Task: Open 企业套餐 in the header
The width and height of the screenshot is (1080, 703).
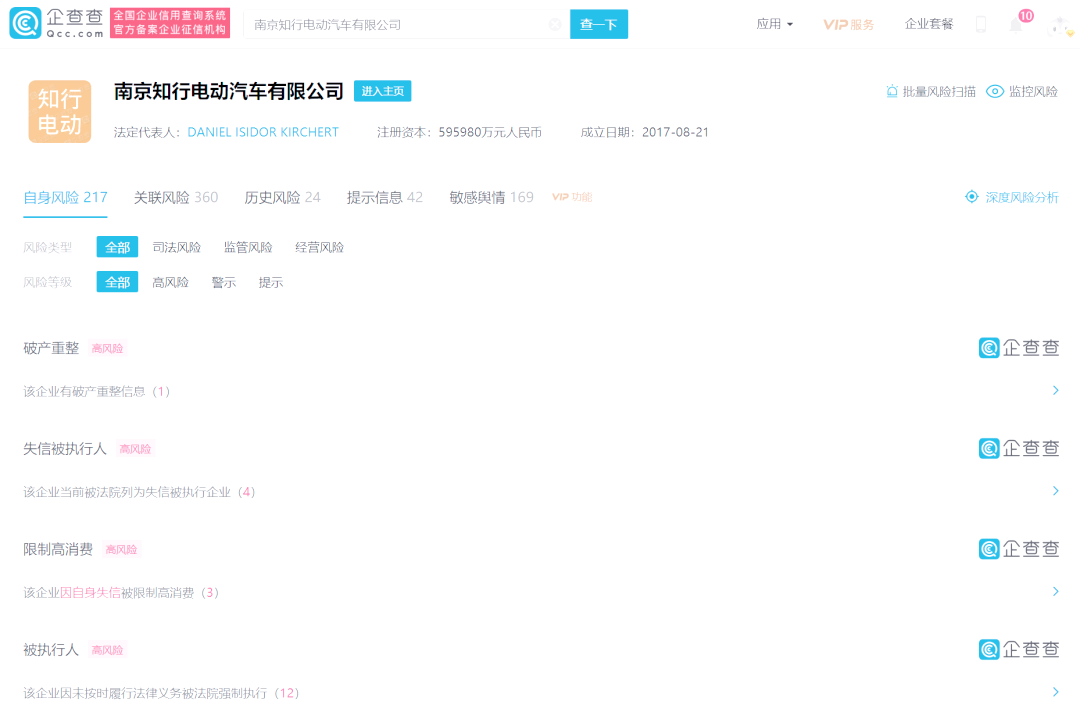Action: (928, 24)
